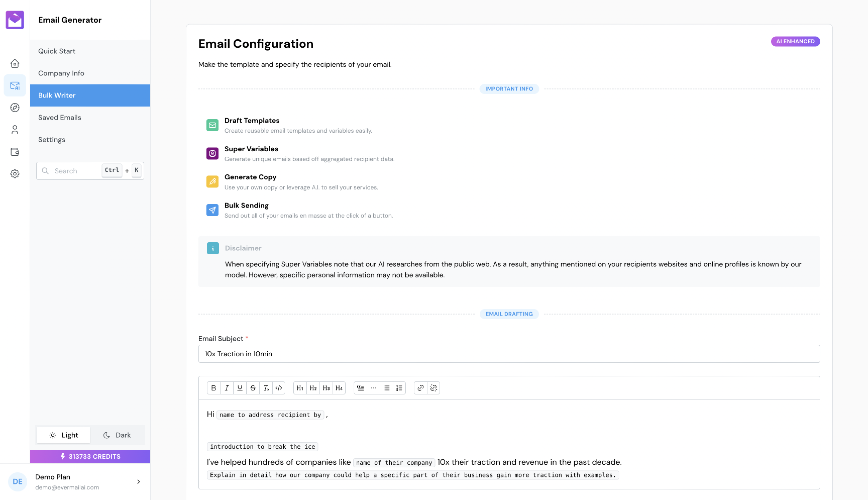Remove link with the unlink icon
868x500 pixels.
[x=433, y=388]
